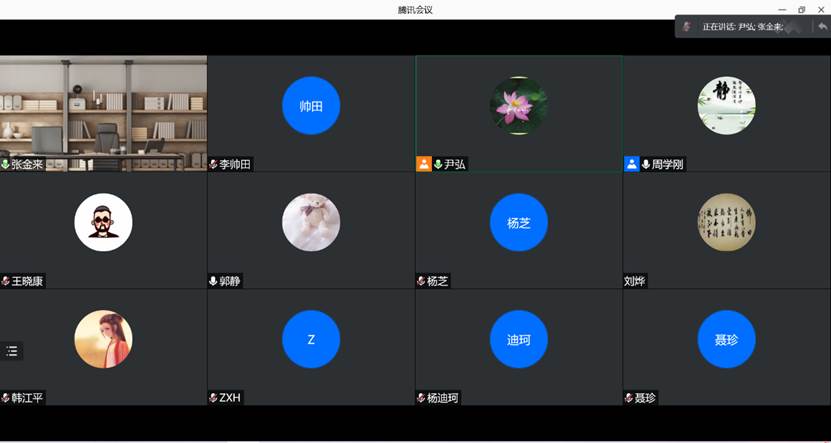This screenshot has height=443, width=831.
Task: Click the blue 帅田 avatar circle
Action: click(311, 105)
